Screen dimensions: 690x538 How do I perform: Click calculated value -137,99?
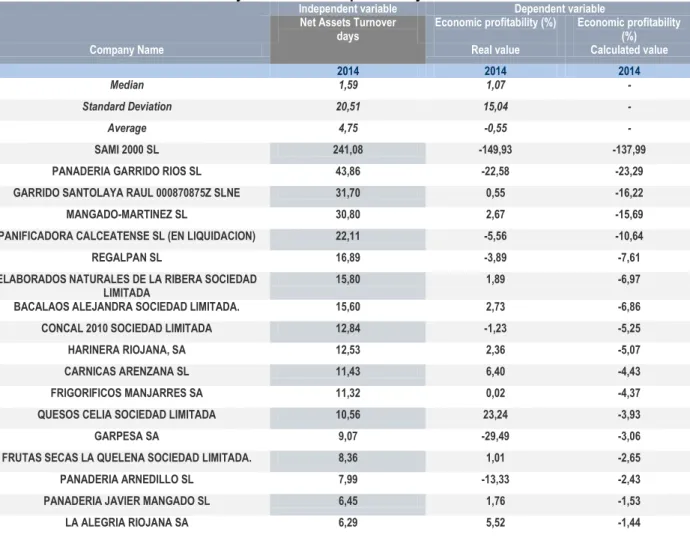[x=629, y=150]
